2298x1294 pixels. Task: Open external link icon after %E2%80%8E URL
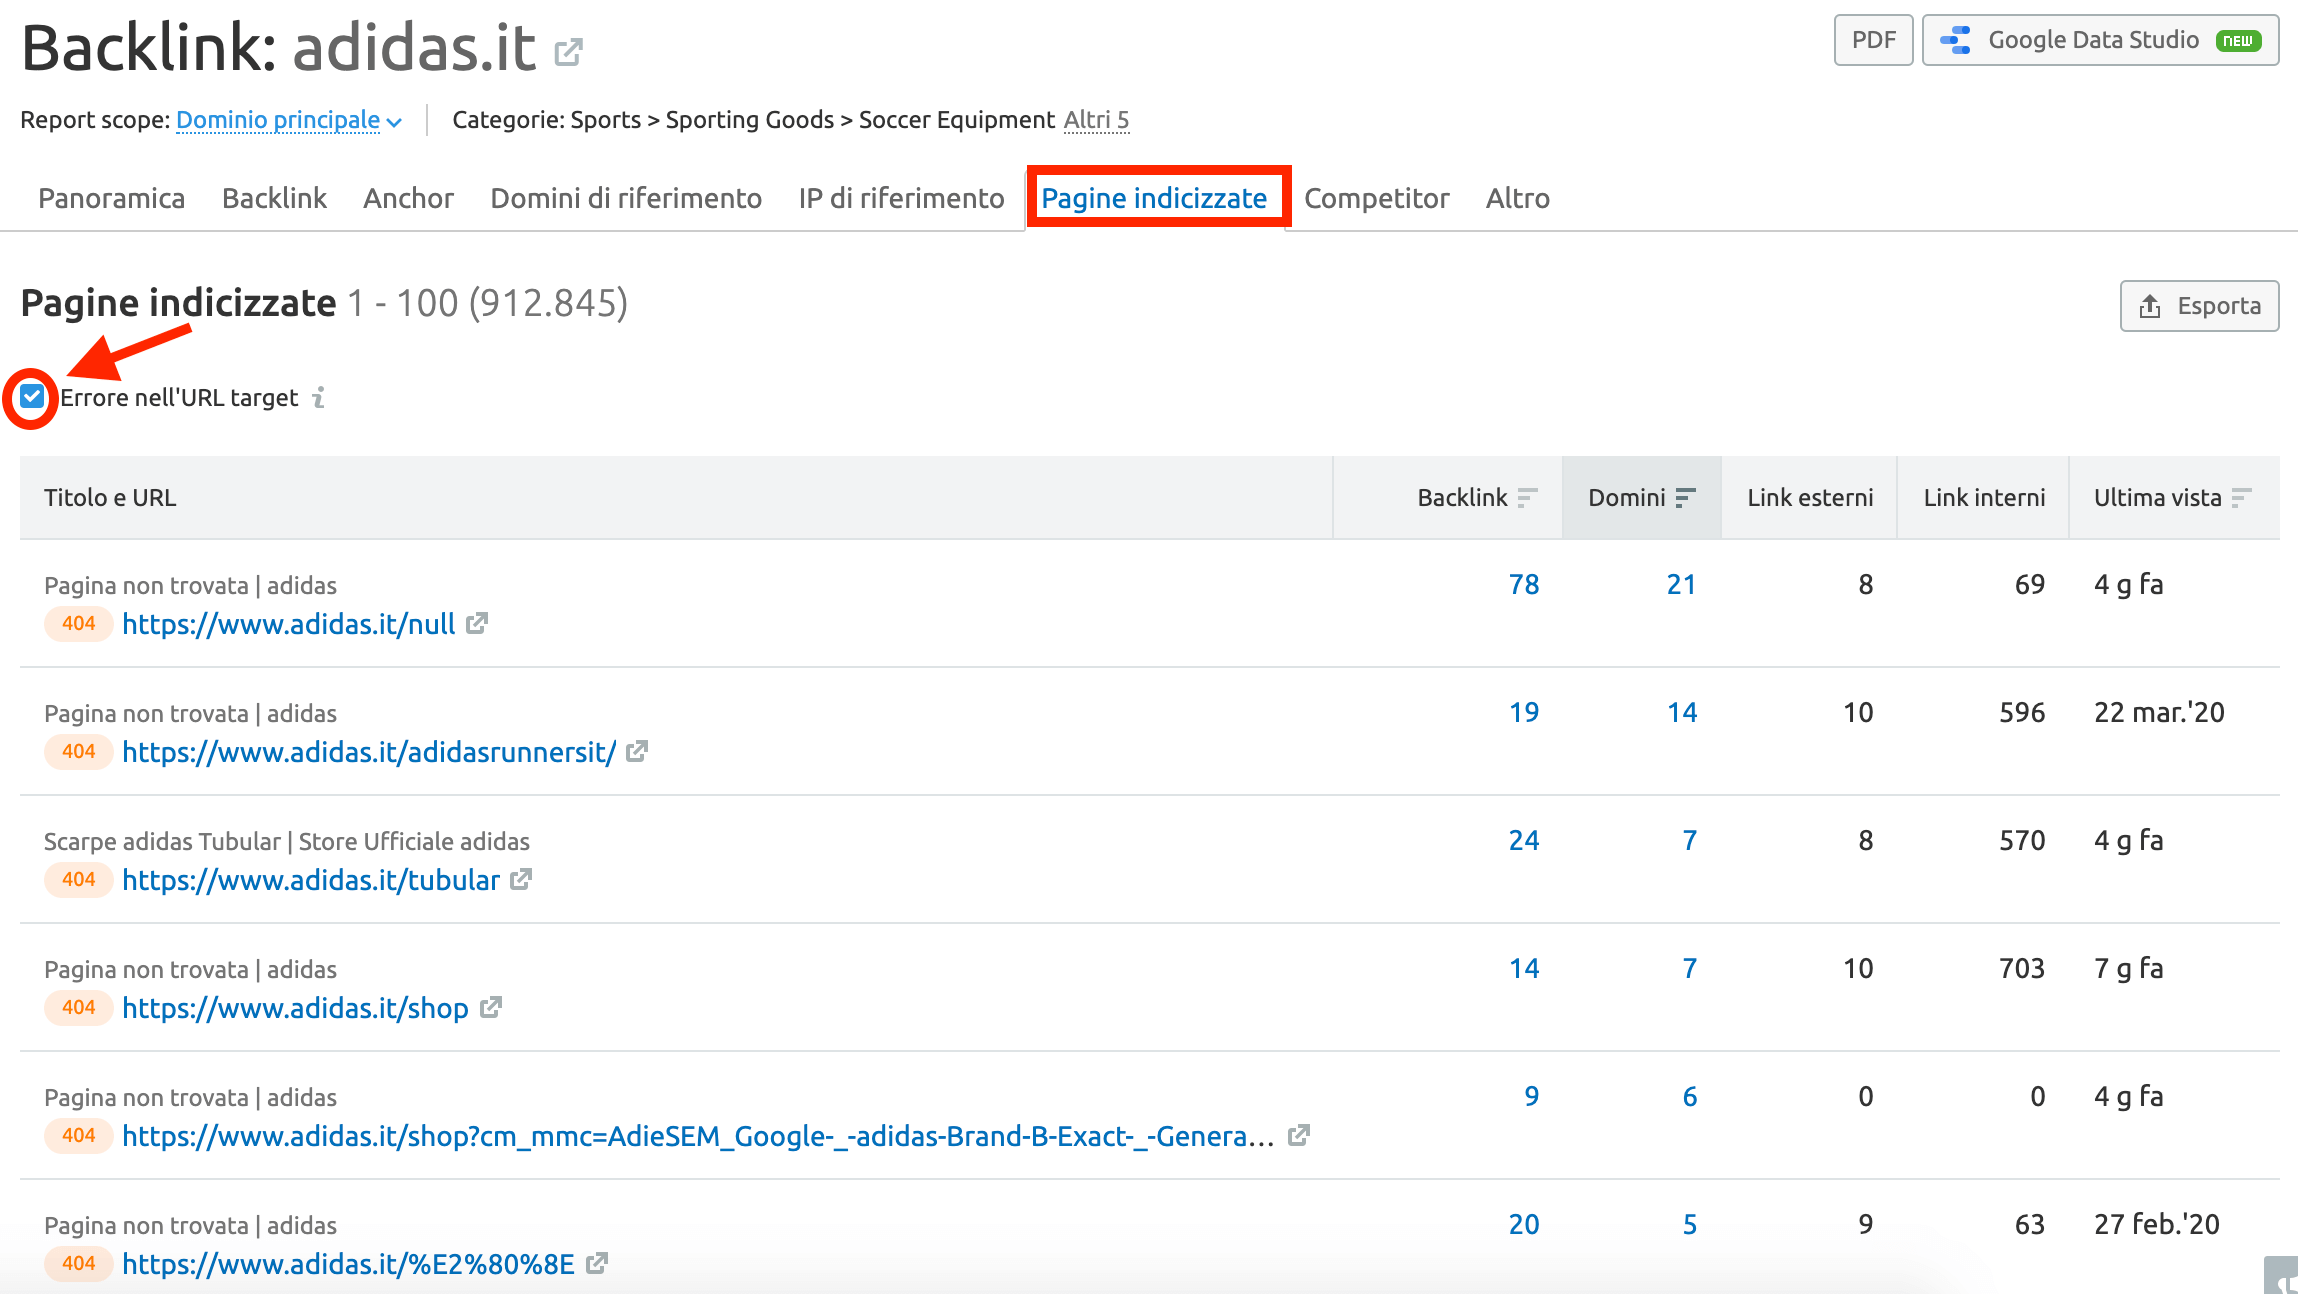pyautogui.click(x=597, y=1263)
